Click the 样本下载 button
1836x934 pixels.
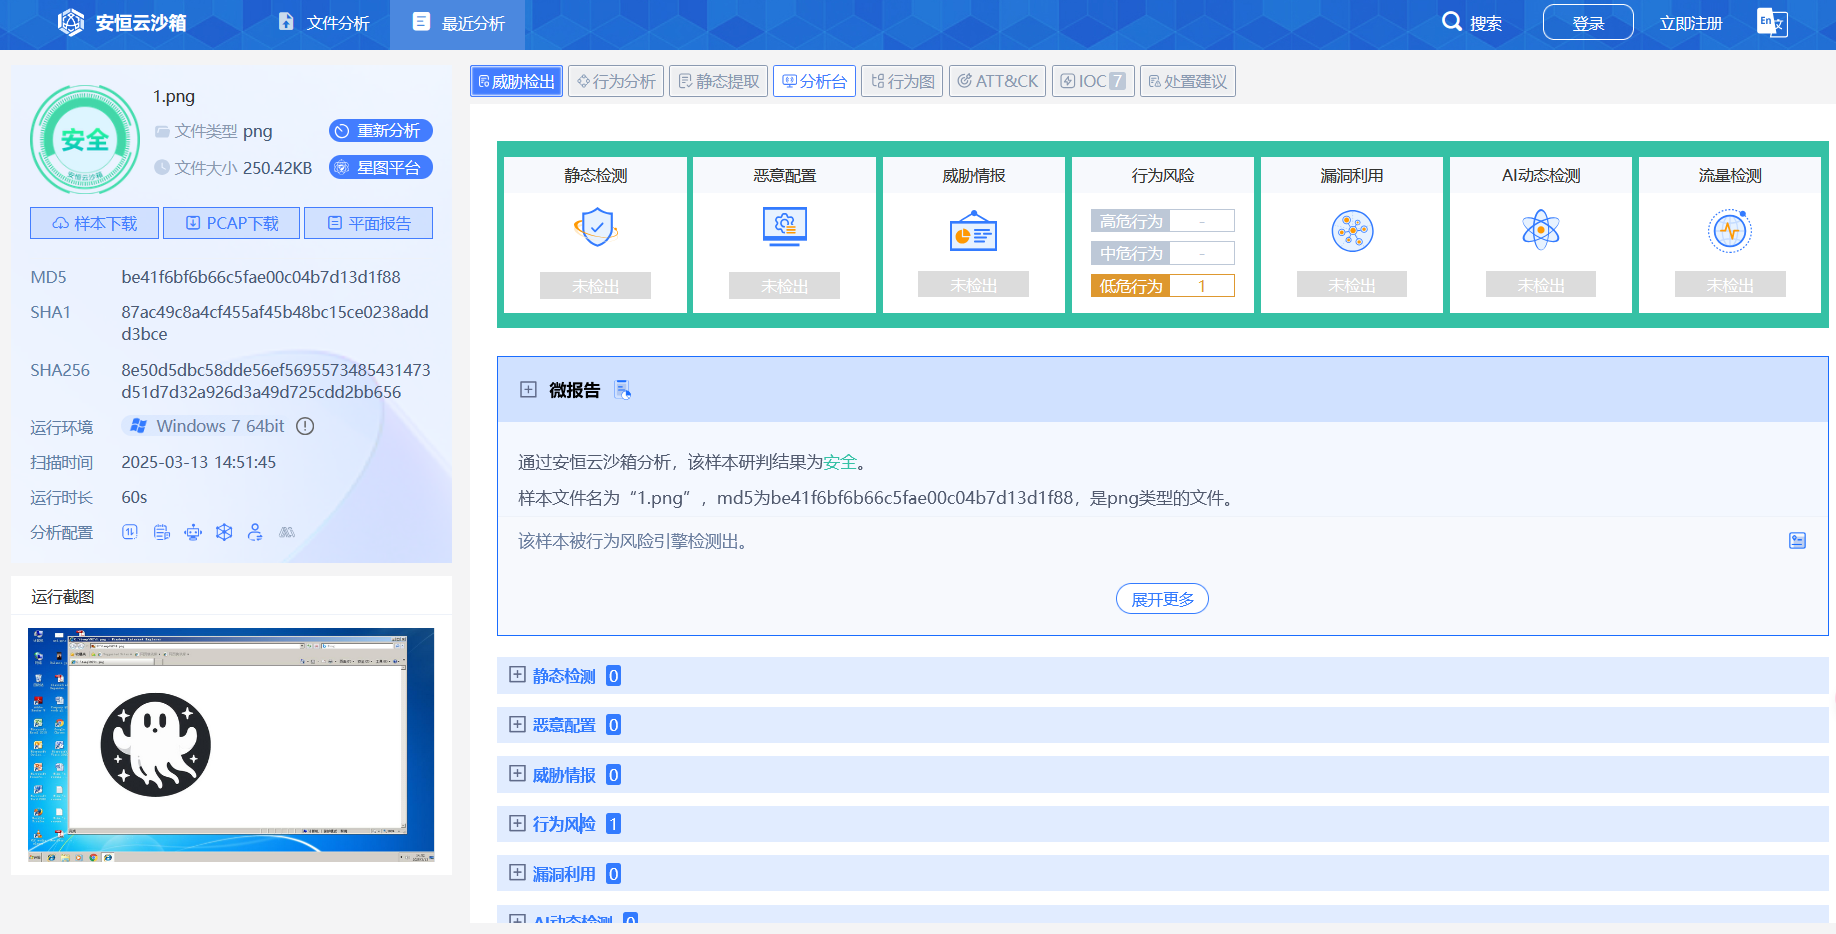[94, 223]
